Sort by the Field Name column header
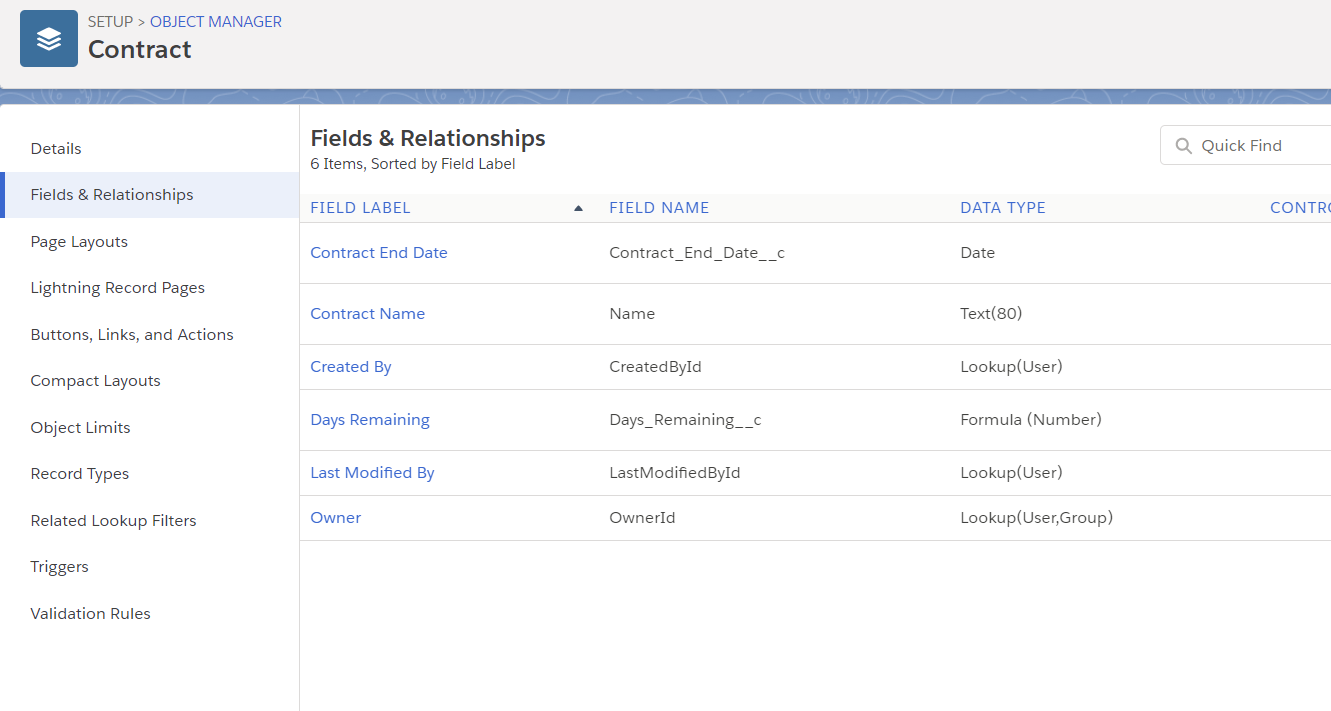Image resolution: width=1331 pixels, height=711 pixels. (x=658, y=208)
